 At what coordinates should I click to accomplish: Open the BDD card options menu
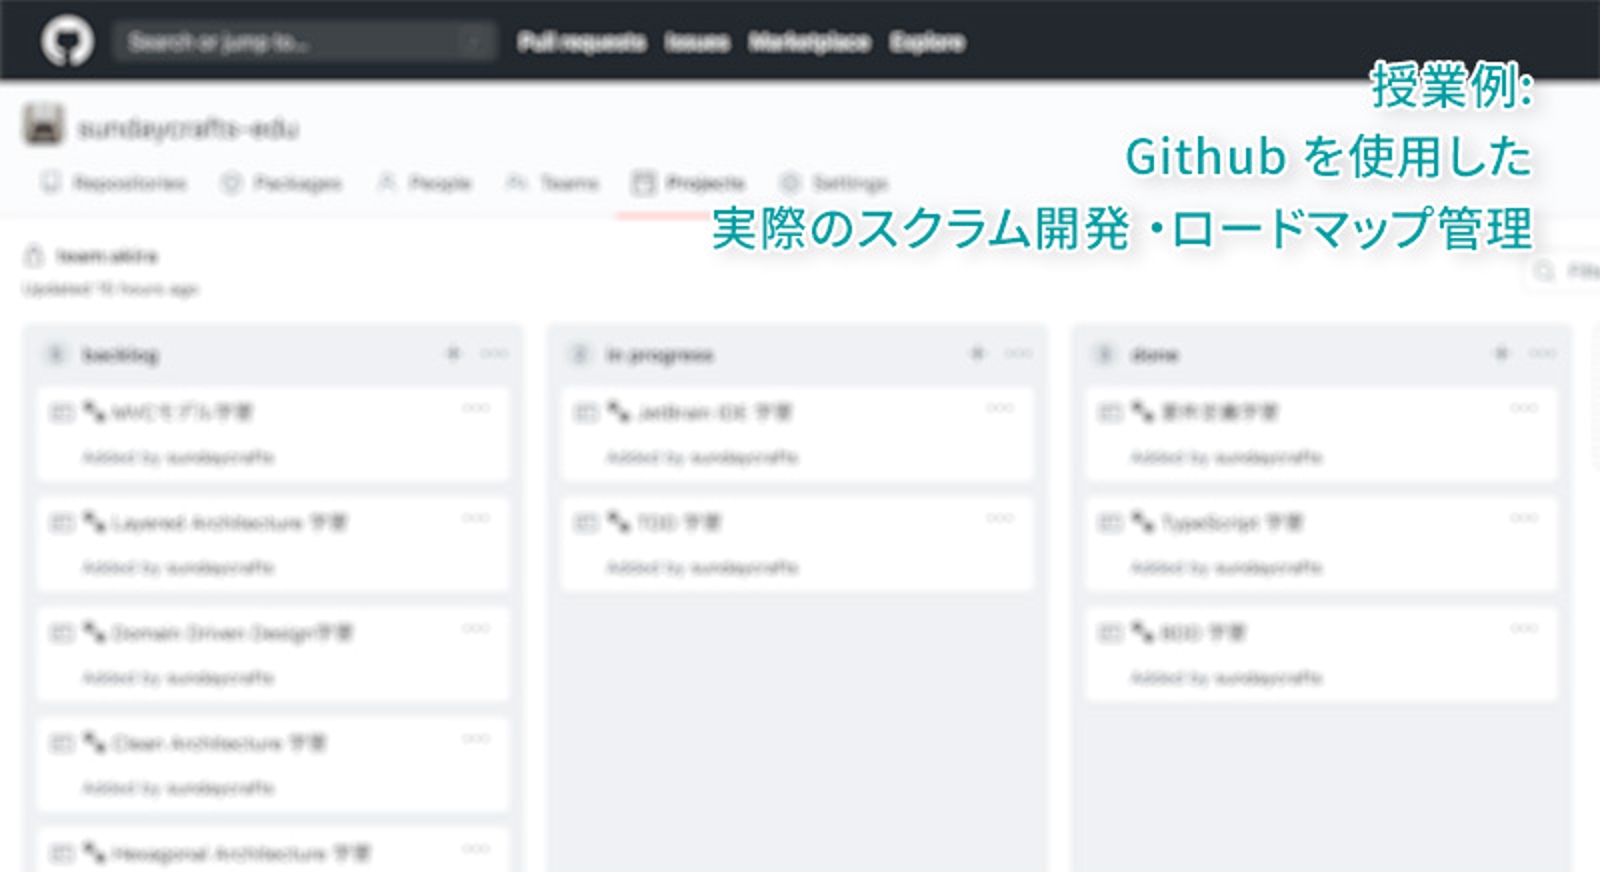click(x=1524, y=628)
